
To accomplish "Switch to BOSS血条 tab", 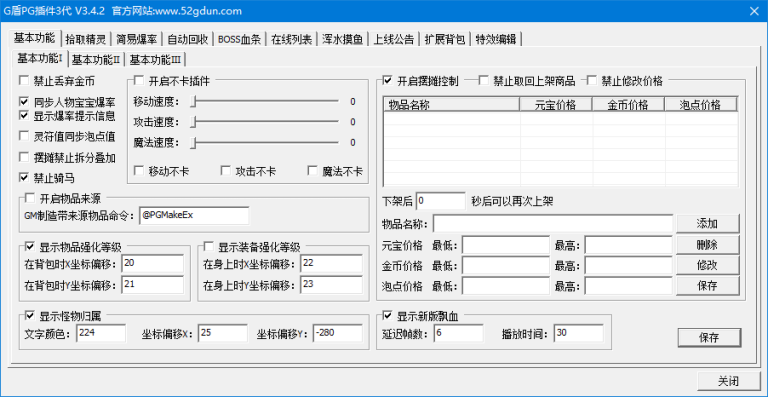I will (240, 40).
